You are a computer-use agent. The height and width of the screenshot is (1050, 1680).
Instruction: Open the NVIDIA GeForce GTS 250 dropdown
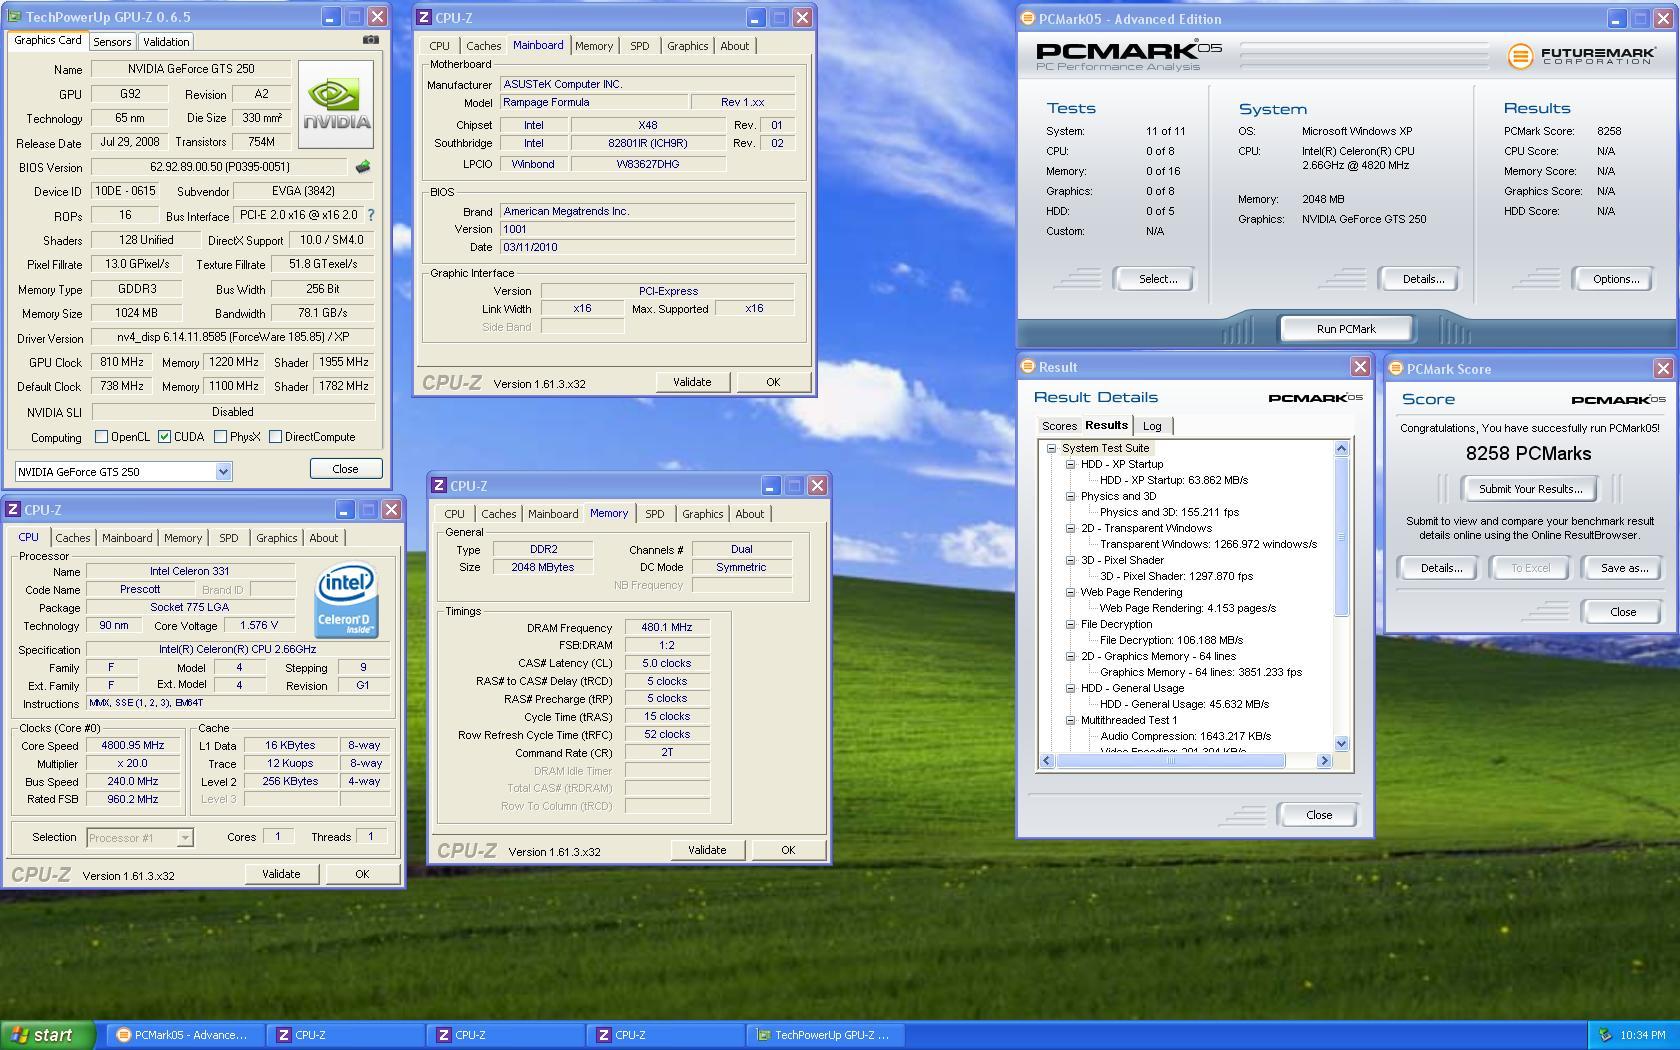(223, 472)
